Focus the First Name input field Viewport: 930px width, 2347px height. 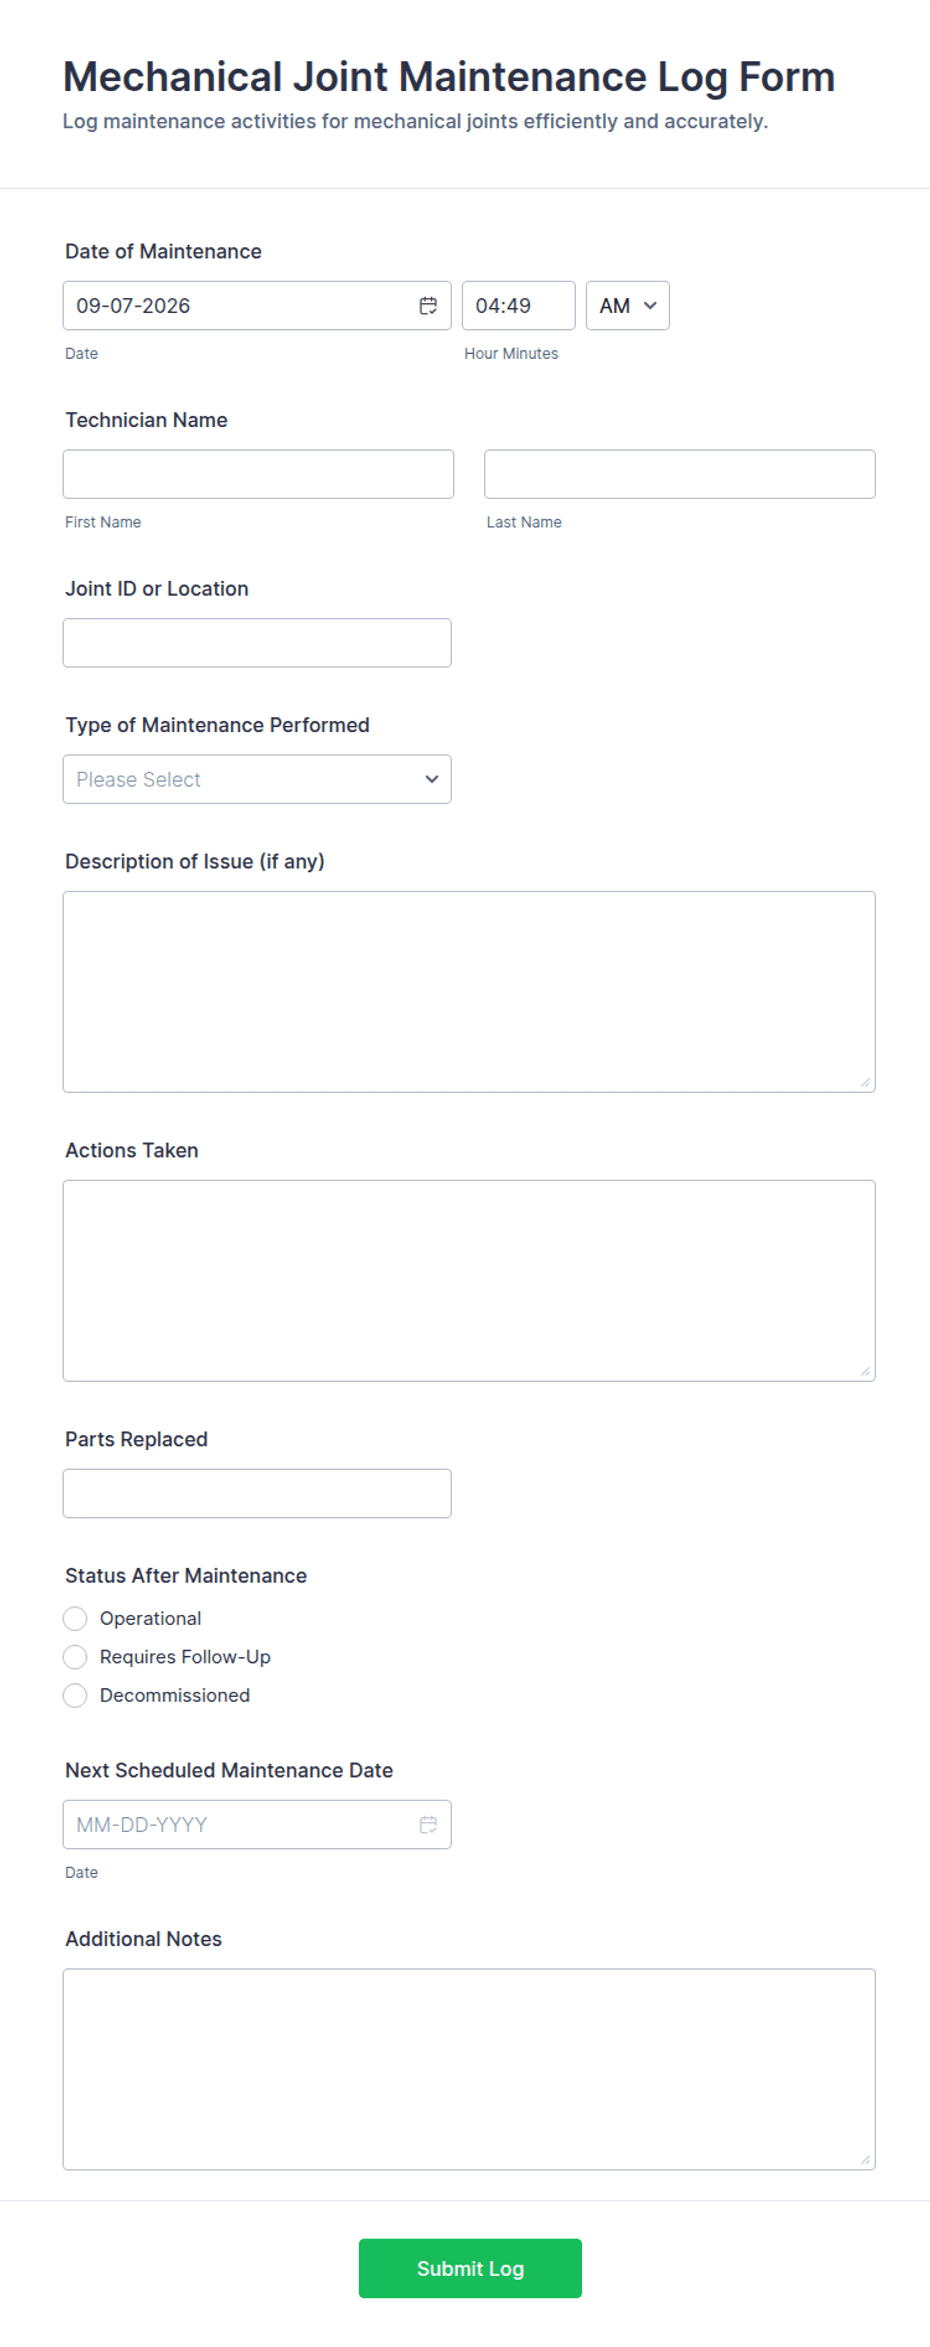(258, 474)
